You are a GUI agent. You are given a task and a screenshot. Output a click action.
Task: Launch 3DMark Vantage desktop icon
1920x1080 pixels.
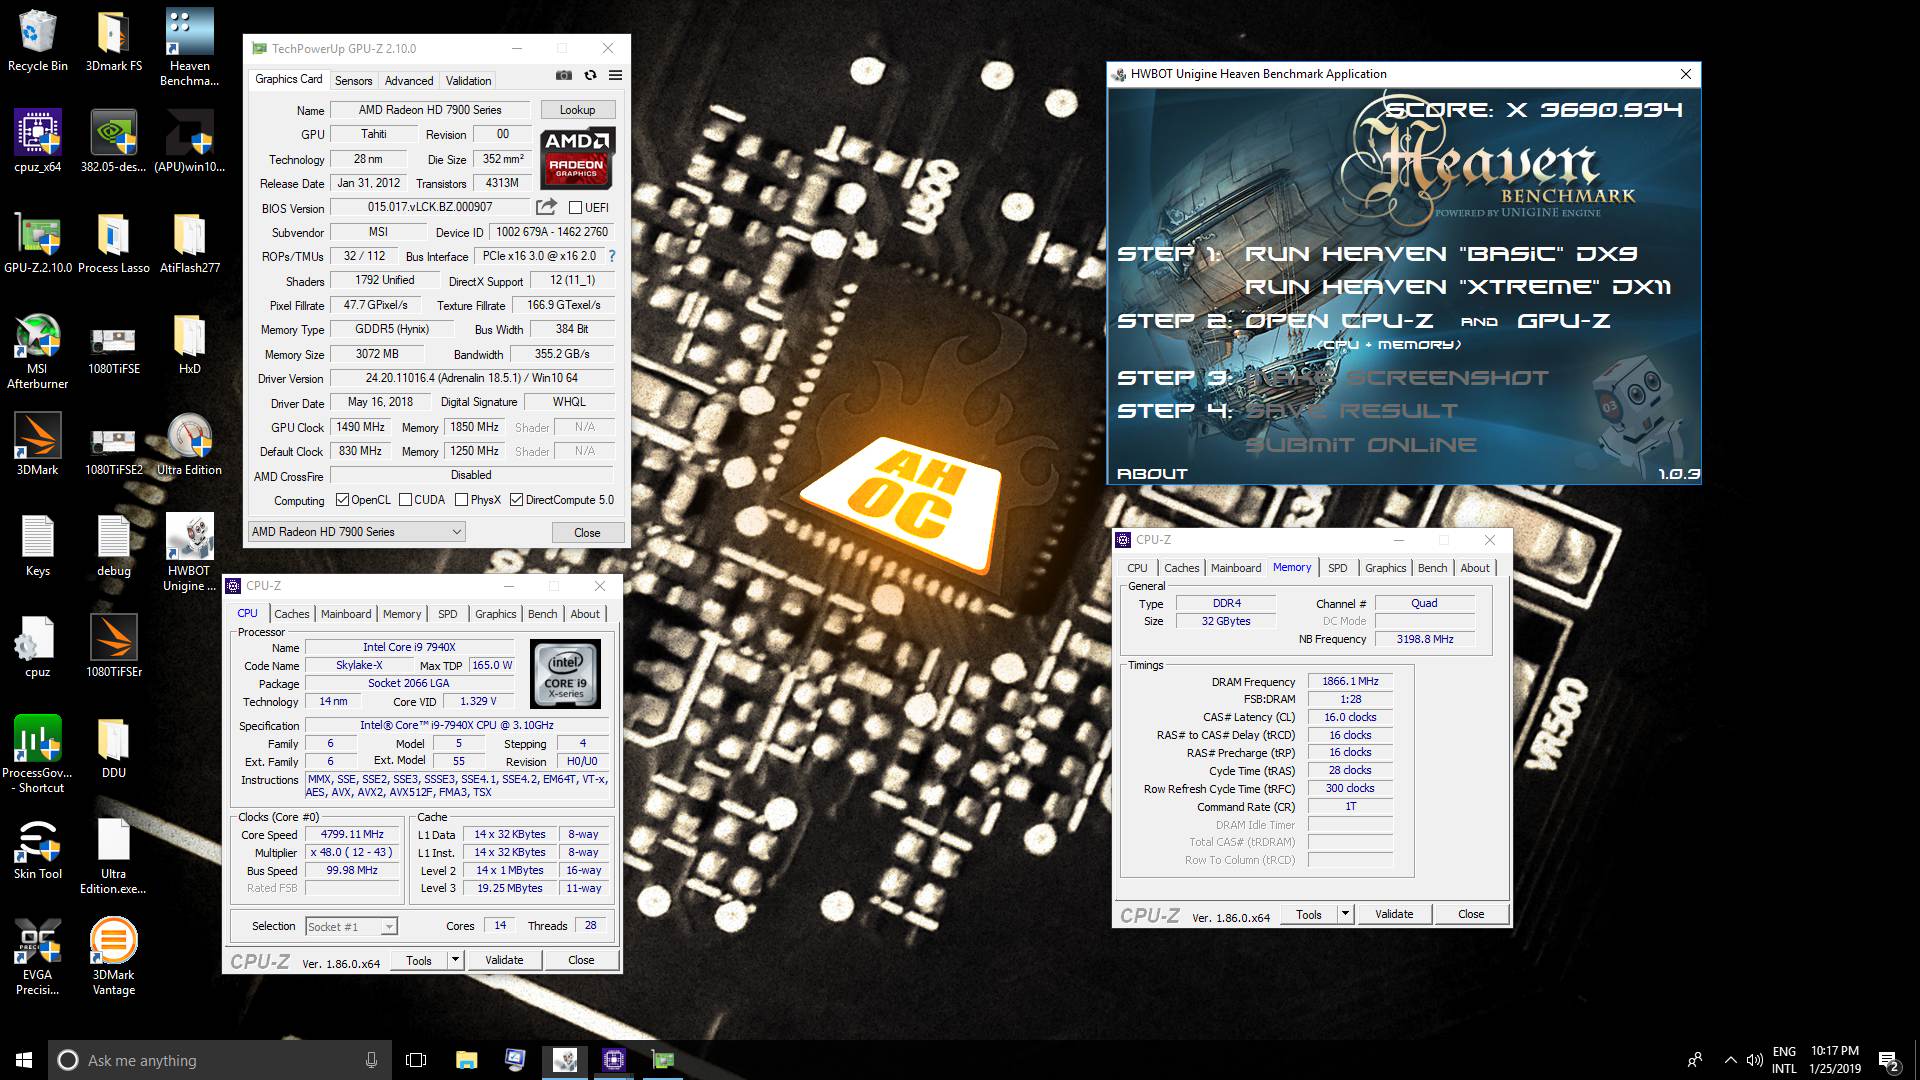coord(113,957)
